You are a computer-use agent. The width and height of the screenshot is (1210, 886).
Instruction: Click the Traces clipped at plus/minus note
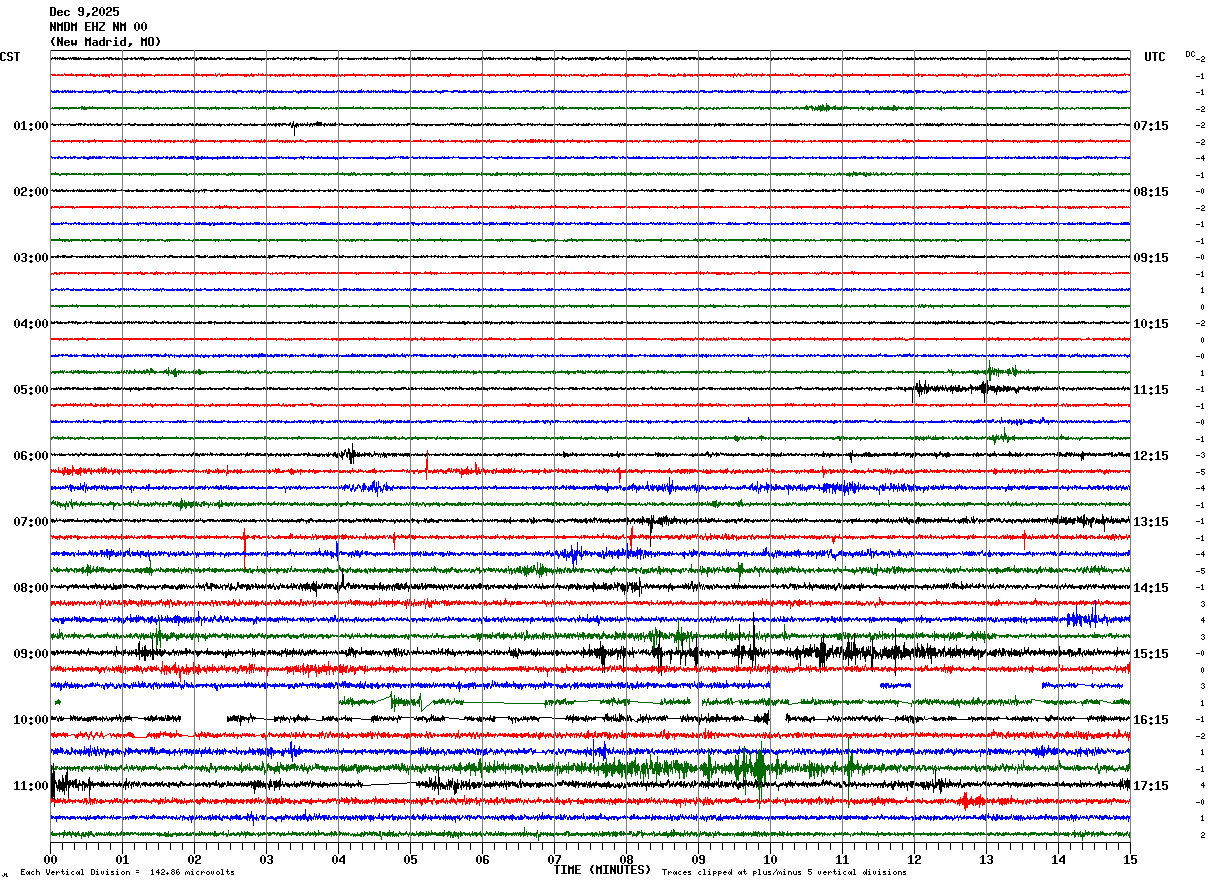coord(784,872)
